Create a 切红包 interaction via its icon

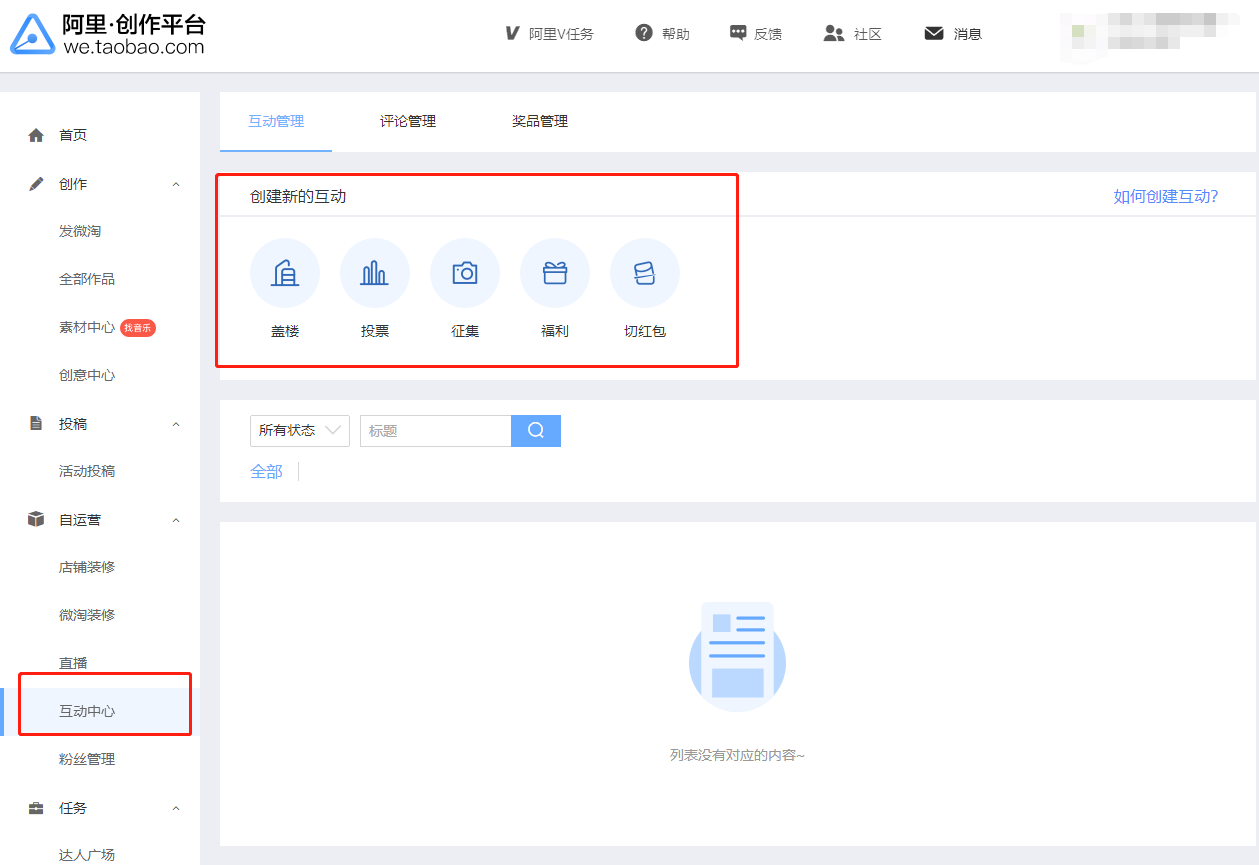[x=645, y=273]
